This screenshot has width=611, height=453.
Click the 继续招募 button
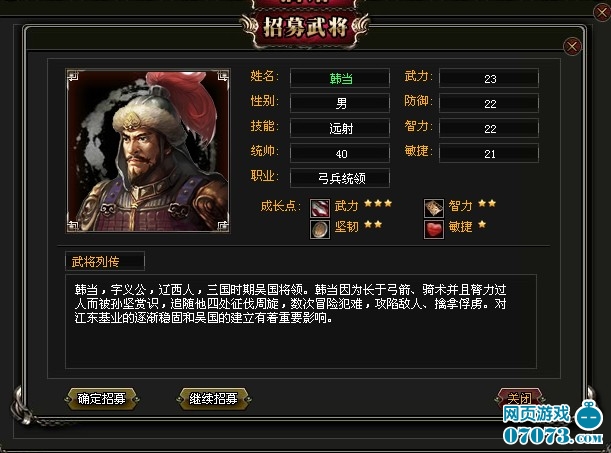[x=214, y=399]
